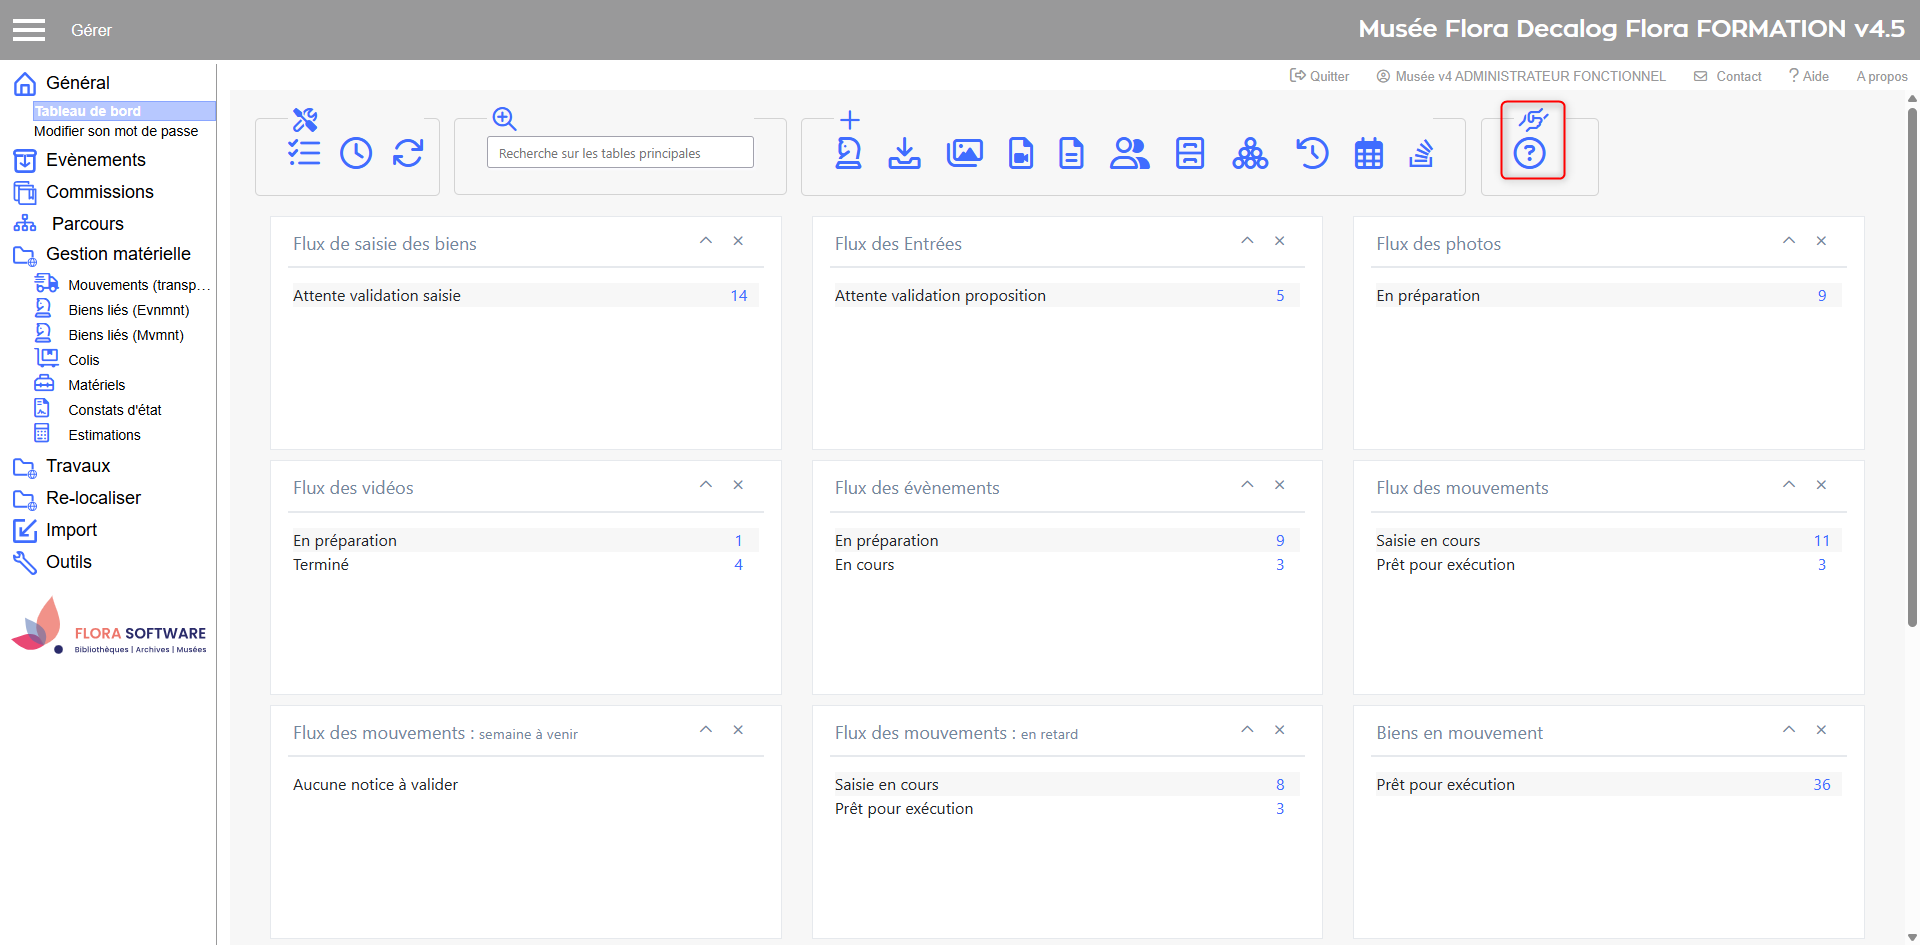Viewport: 1920px width, 945px height.
Task: Click the image gallery icon in toolbar
Action: [x=964, y=153]
